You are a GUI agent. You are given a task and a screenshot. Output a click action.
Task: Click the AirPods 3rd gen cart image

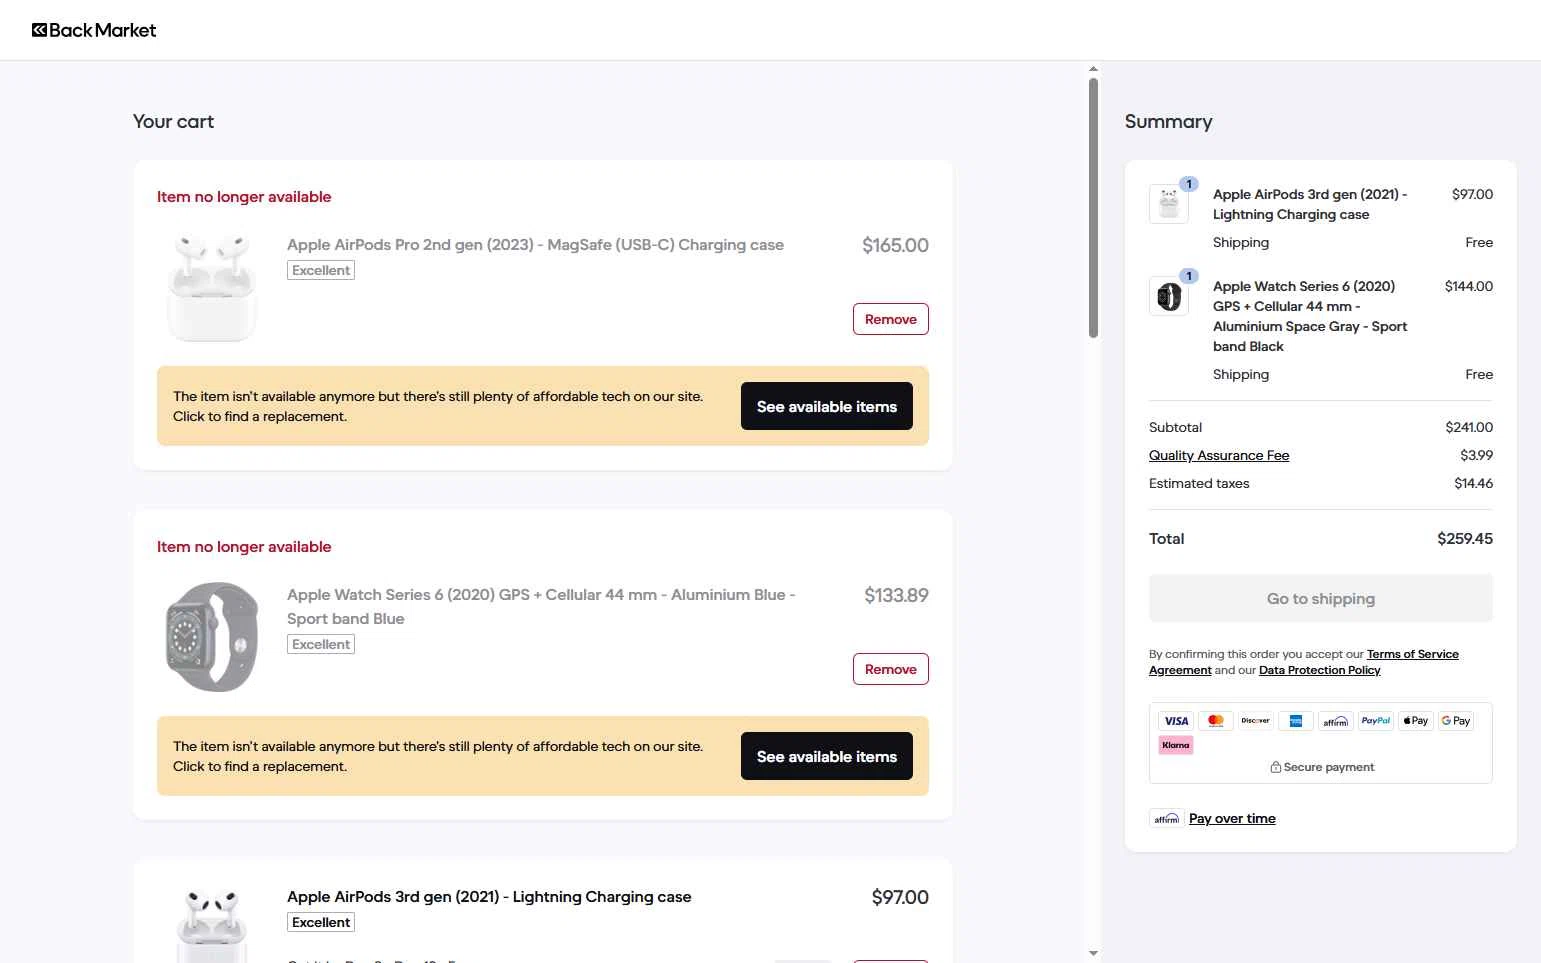(x=212, y=925)
